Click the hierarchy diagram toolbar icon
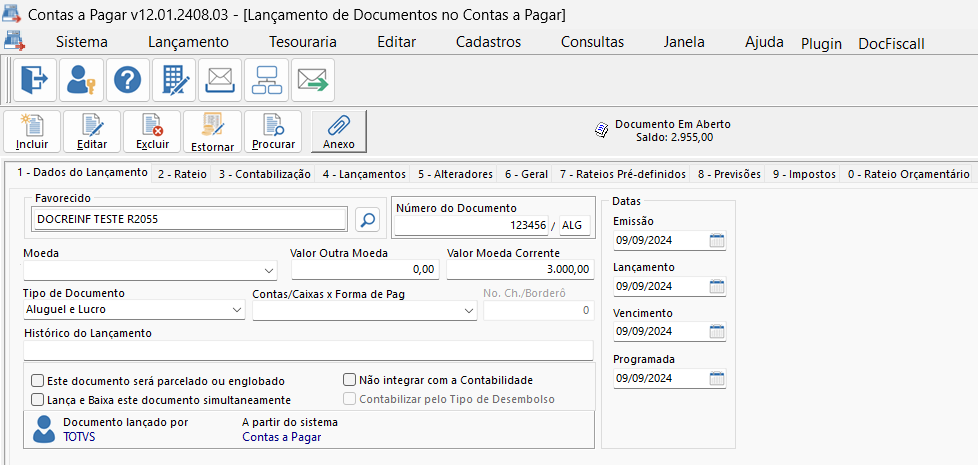Image resolution: width=978 pixels, height=465 pixels. (x=267, y=80)
